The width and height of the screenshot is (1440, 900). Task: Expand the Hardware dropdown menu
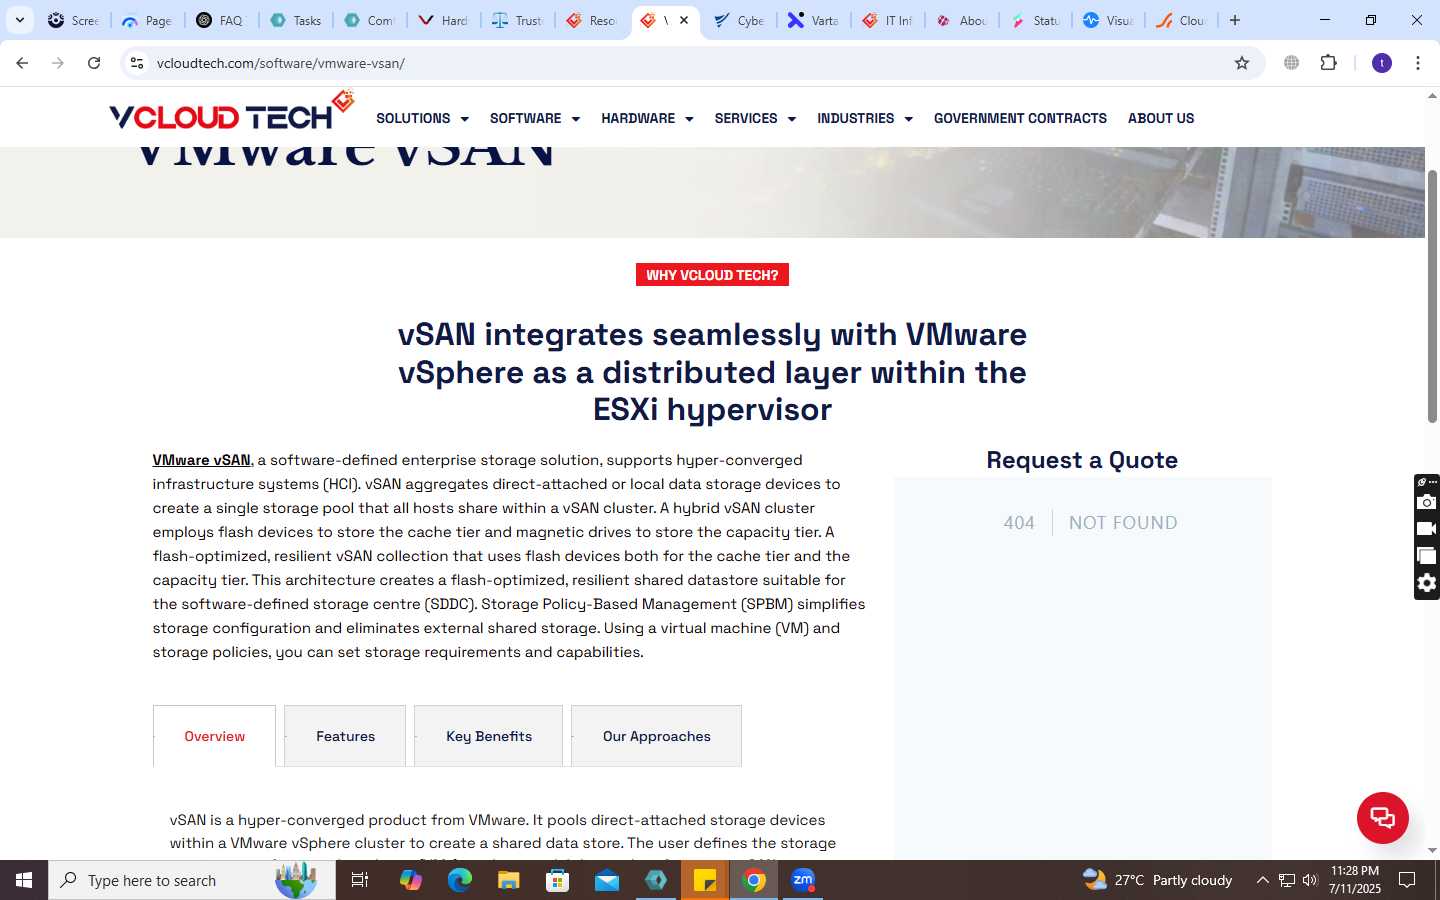point(647,118)
